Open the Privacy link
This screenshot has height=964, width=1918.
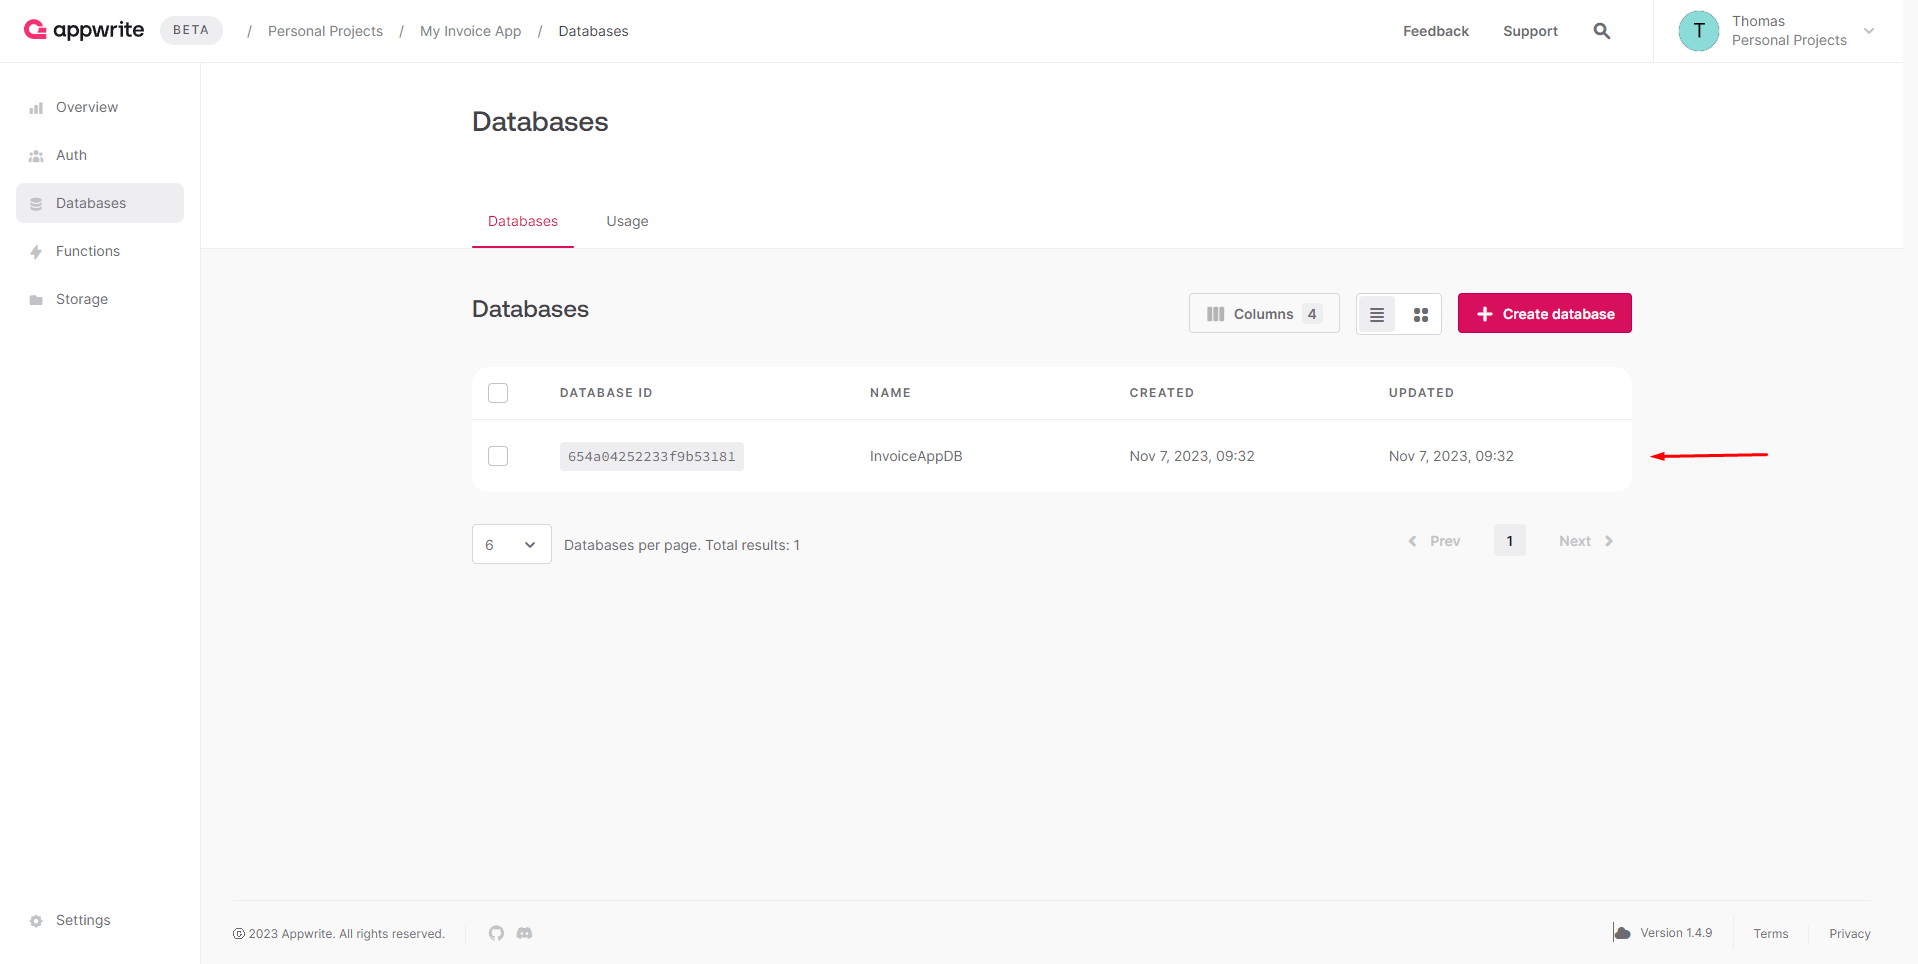click(1850, 933)
